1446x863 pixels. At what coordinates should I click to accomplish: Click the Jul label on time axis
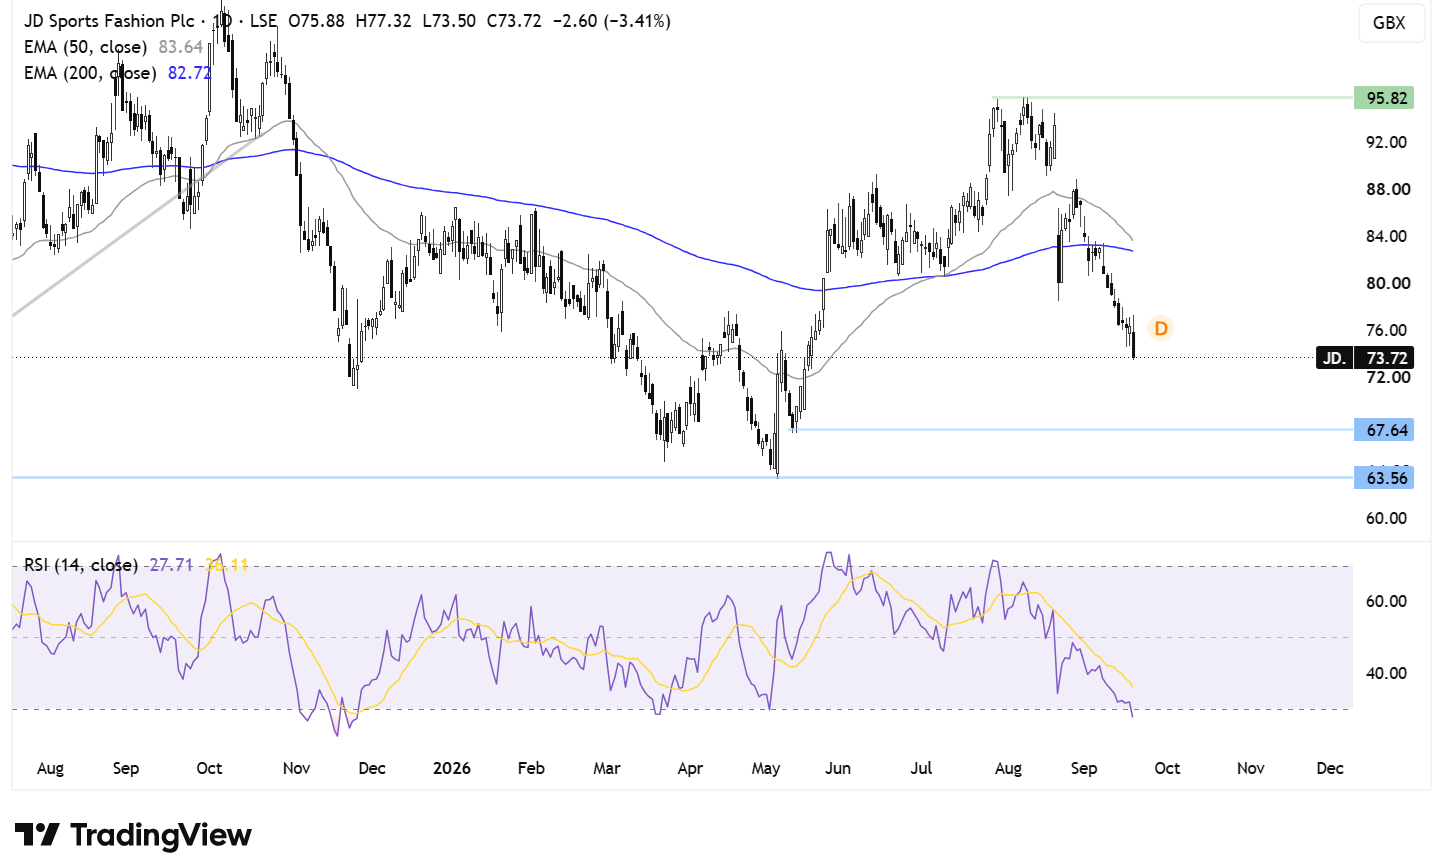tap(921, 768)
